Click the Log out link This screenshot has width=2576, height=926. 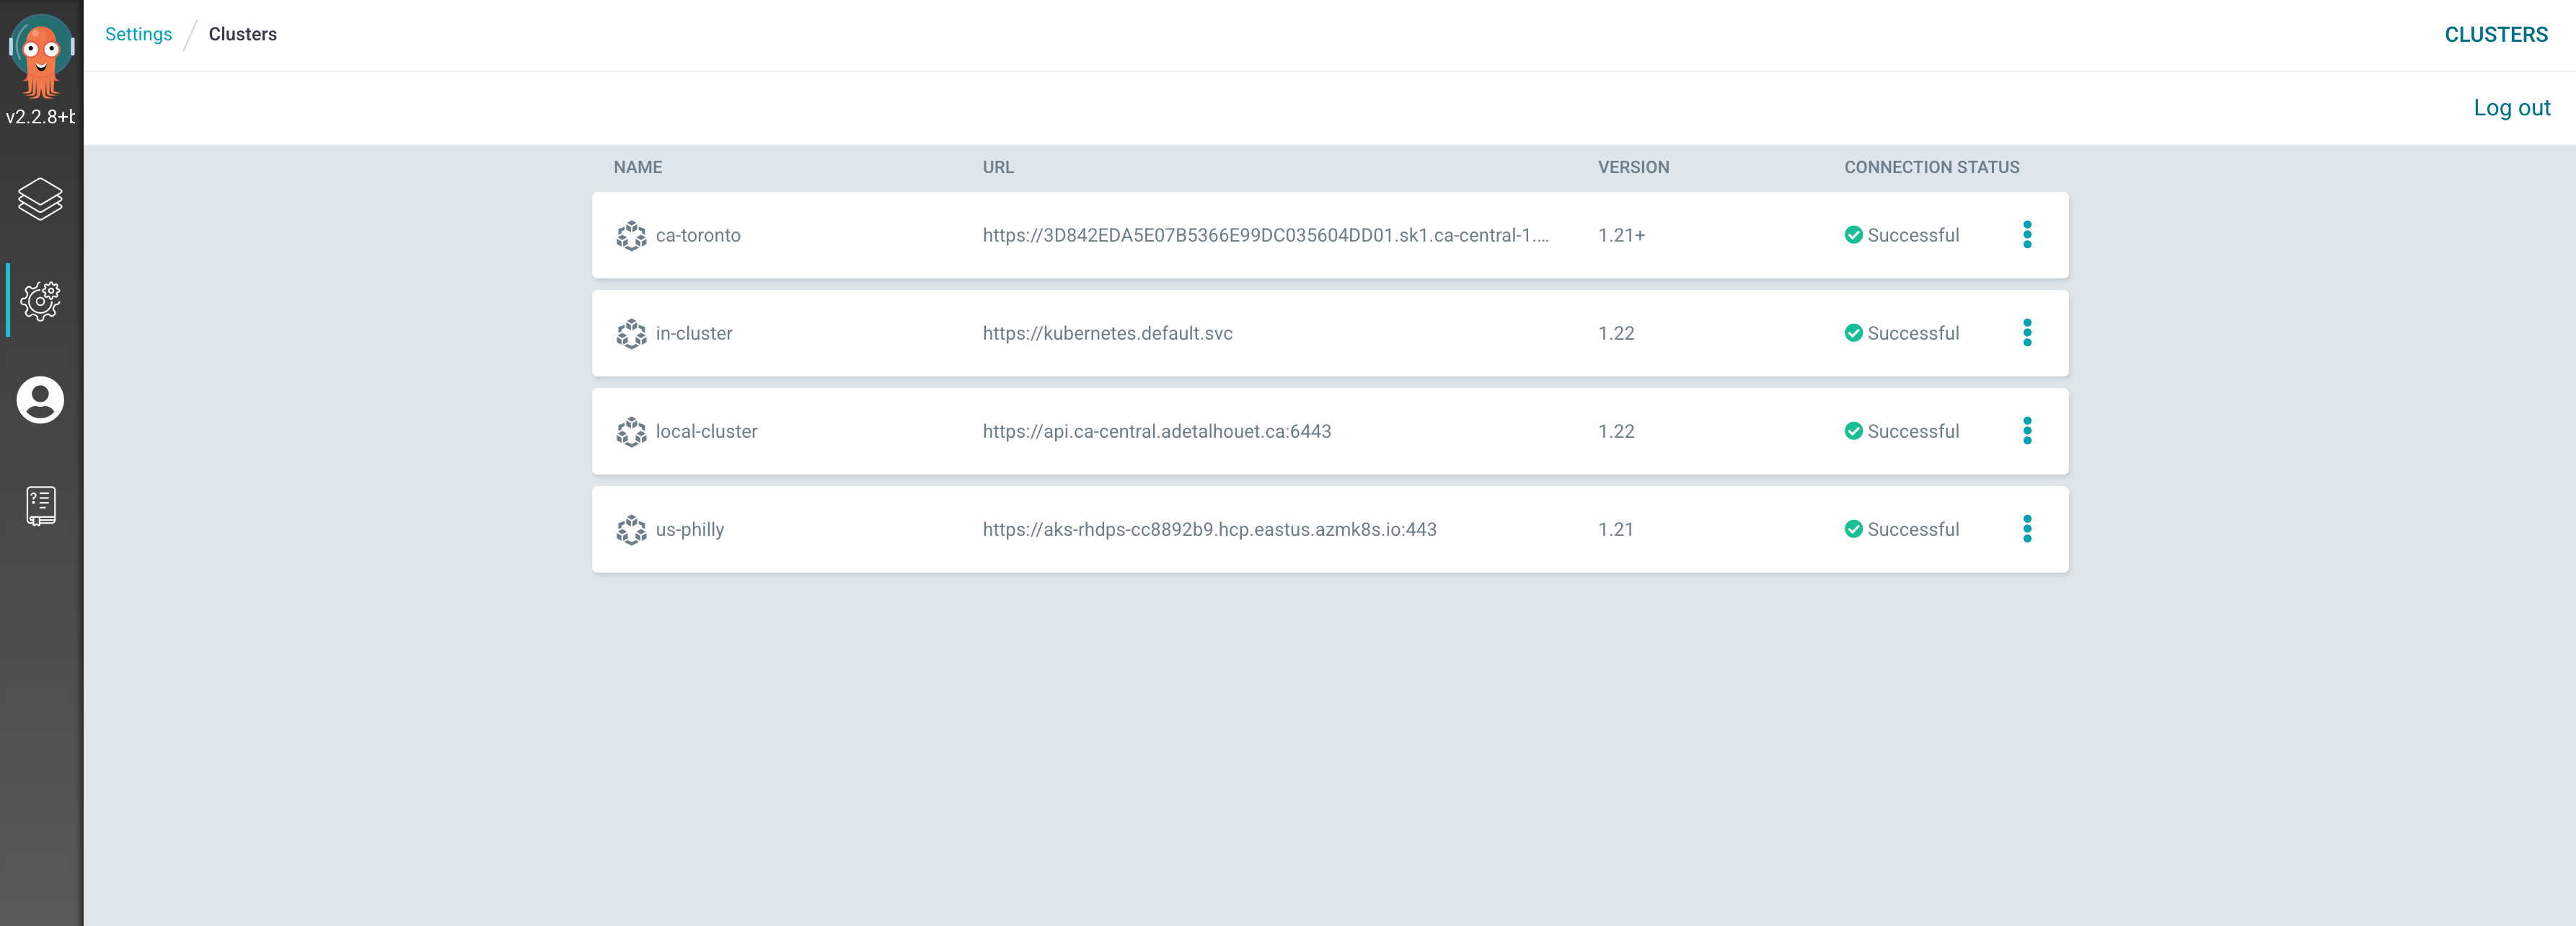[2511, 108]
